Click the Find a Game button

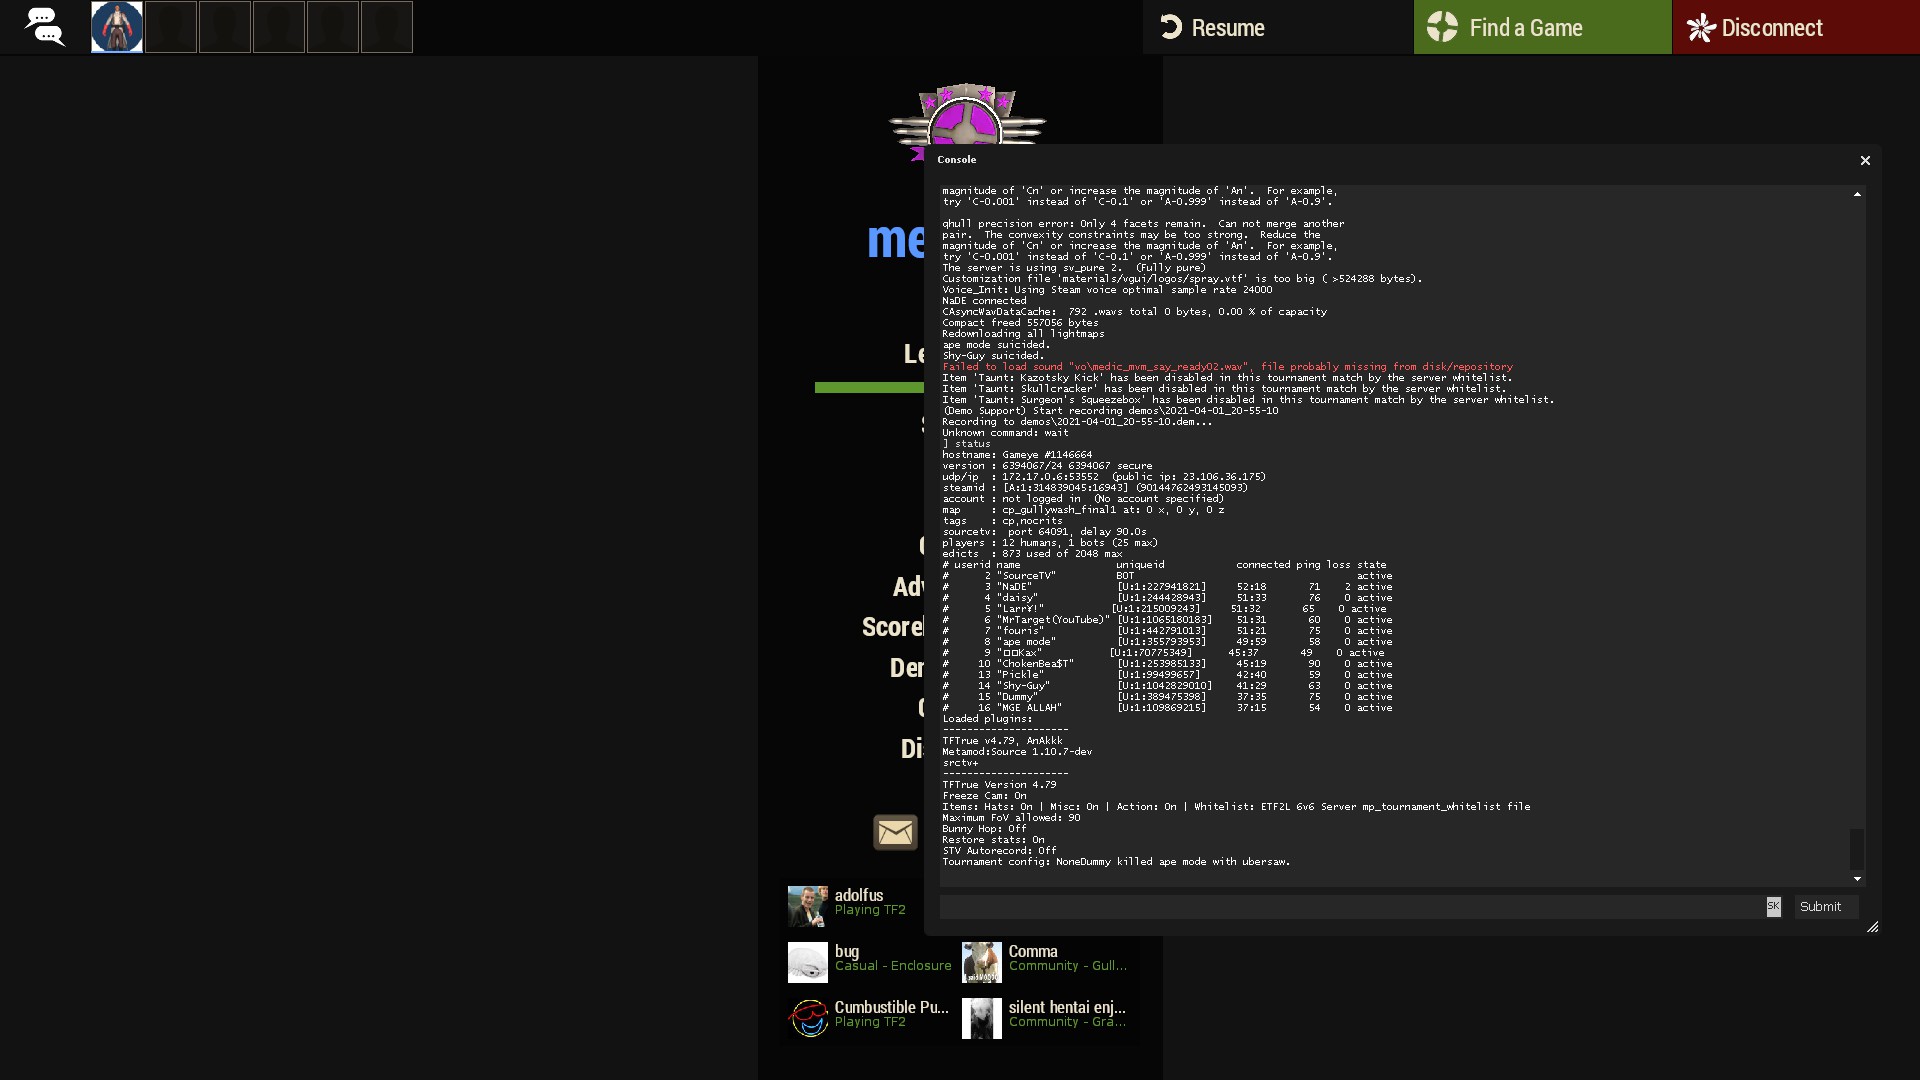point(1543,27)
